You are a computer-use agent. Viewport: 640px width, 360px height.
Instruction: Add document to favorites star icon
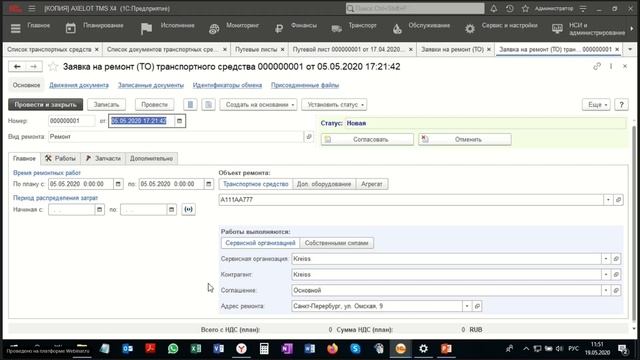53,67
